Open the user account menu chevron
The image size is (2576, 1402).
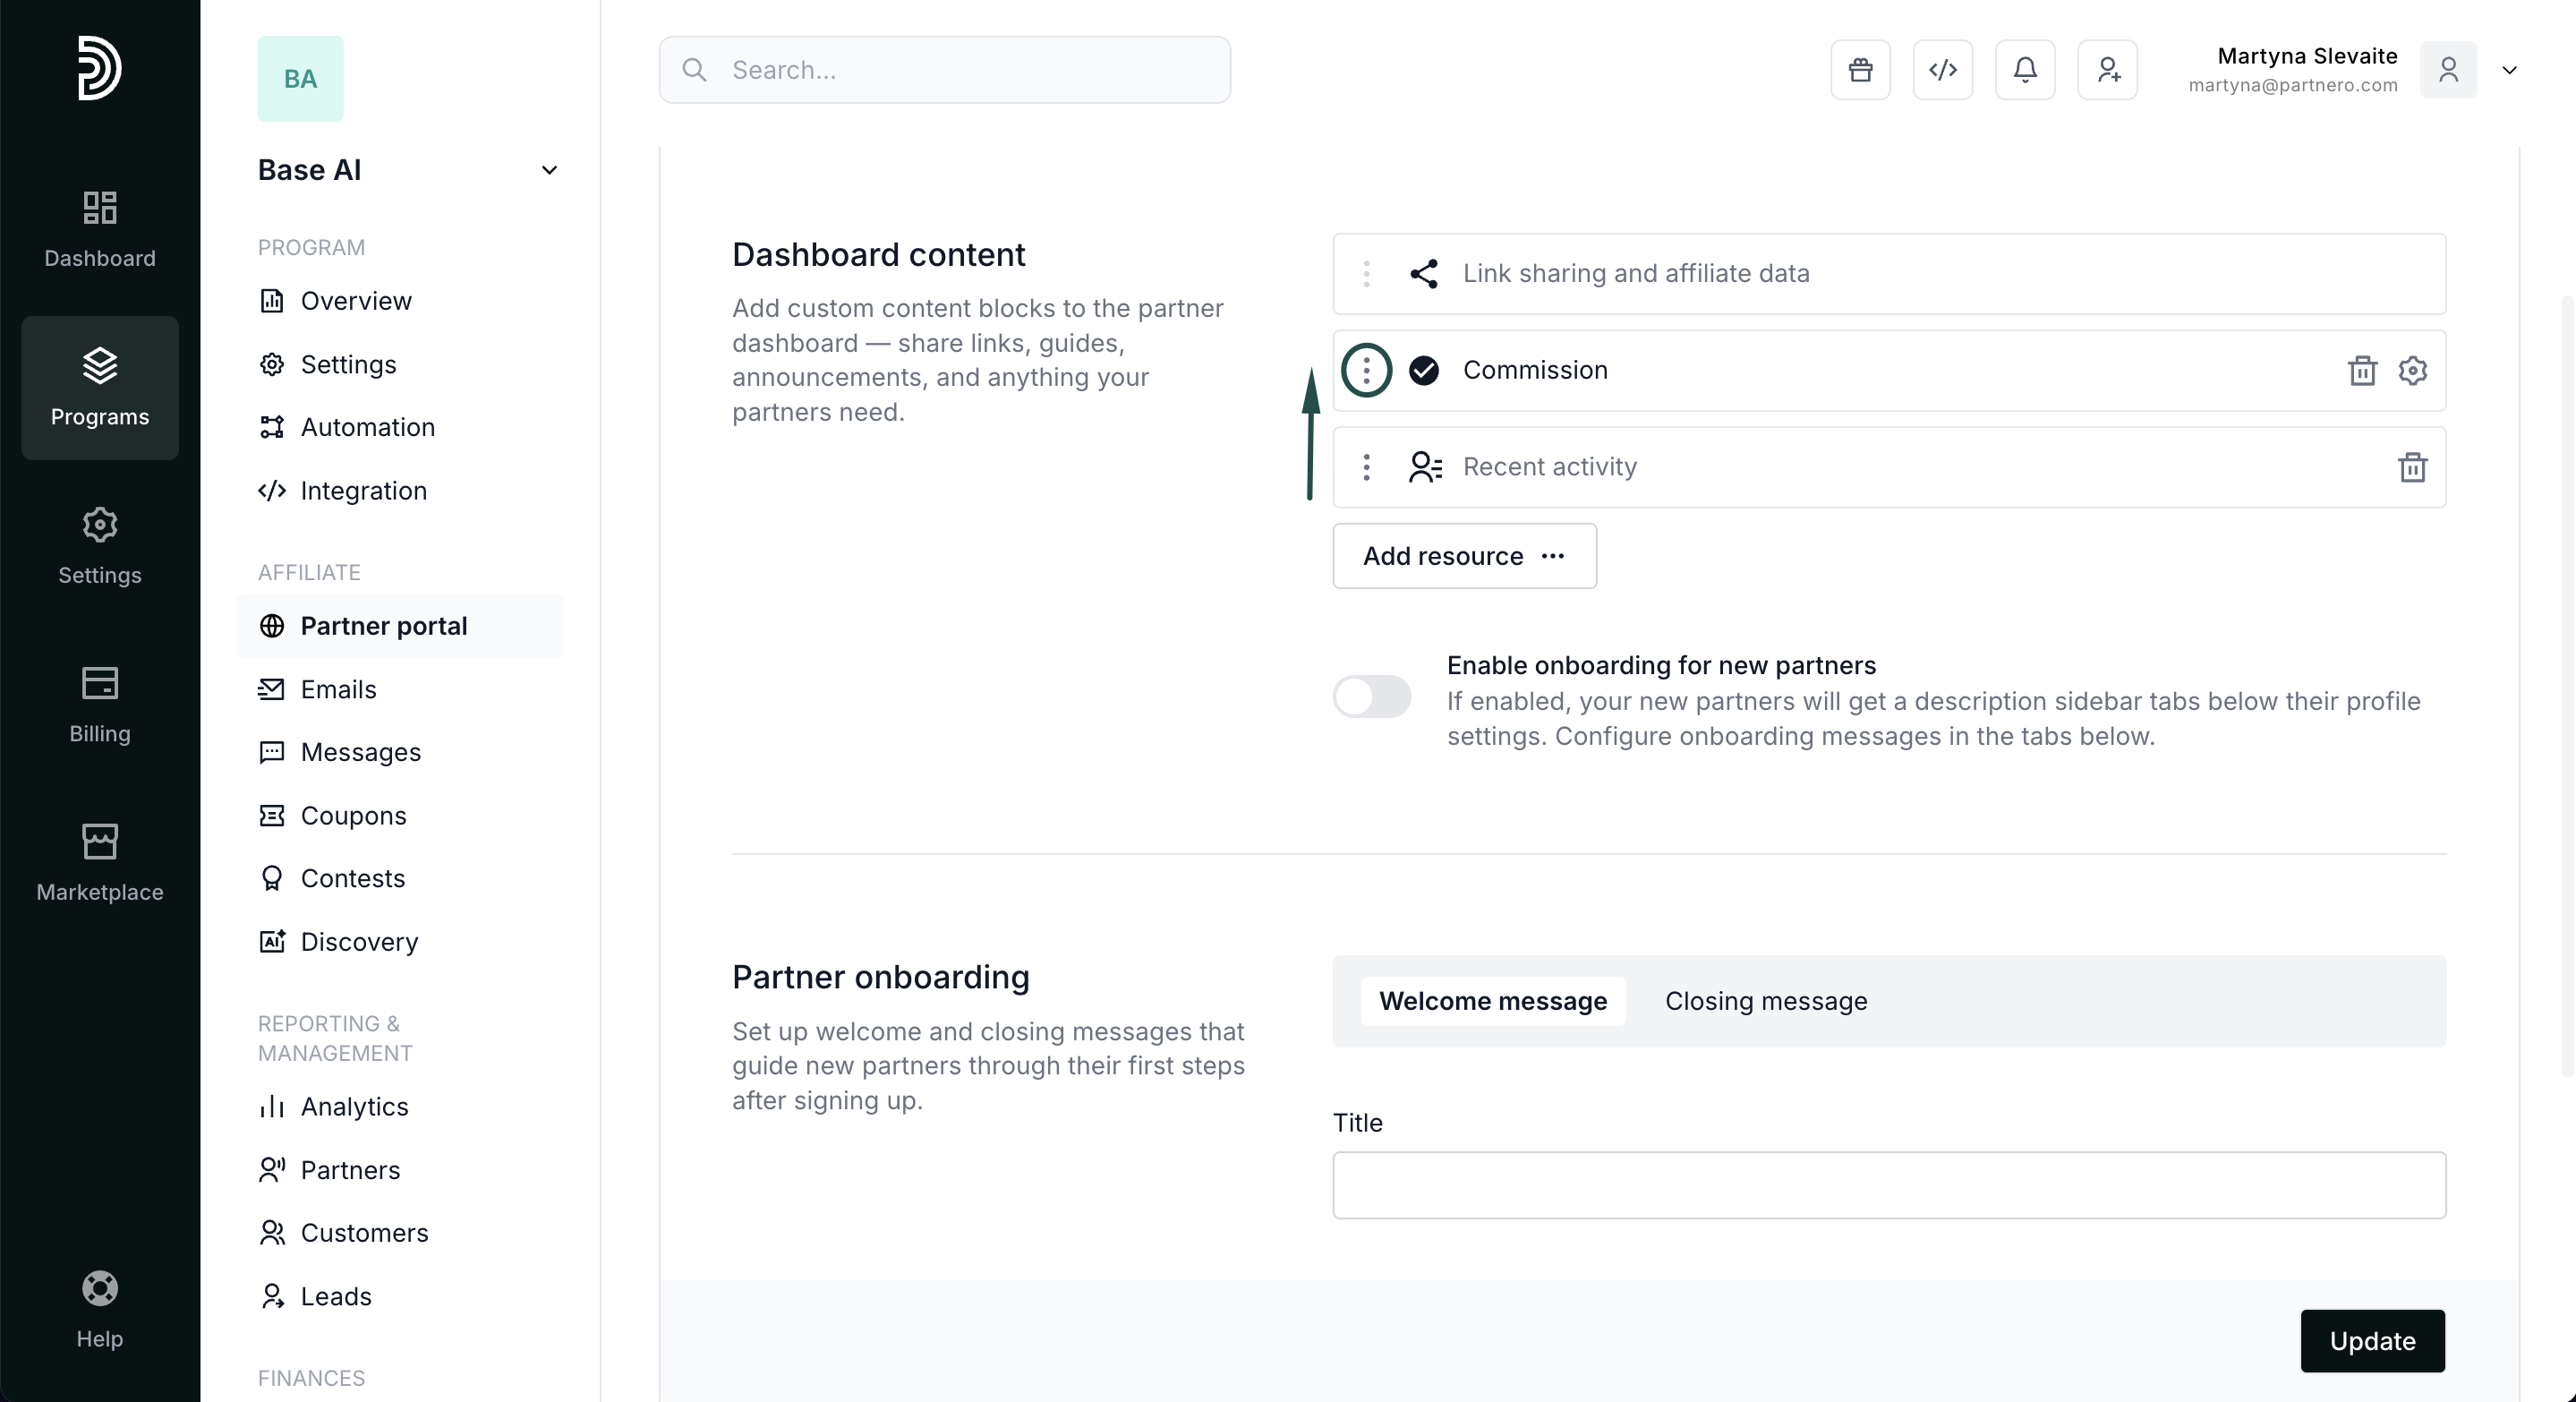[2509, 70]
